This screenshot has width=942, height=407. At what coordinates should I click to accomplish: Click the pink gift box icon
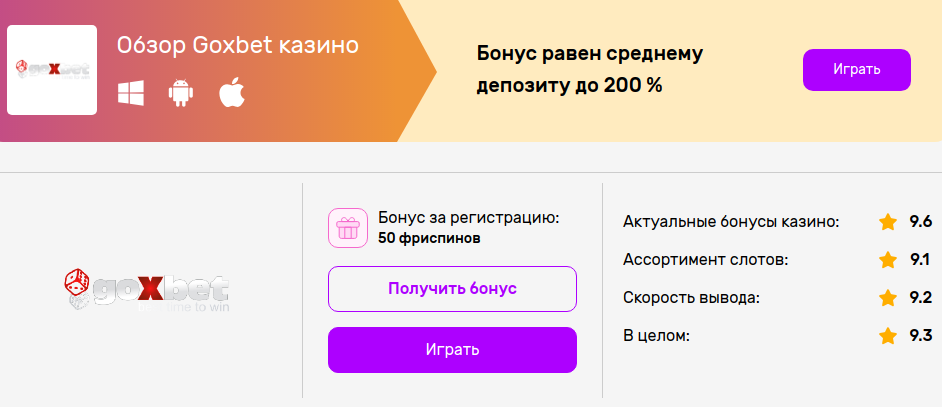[x=347, y=228]
